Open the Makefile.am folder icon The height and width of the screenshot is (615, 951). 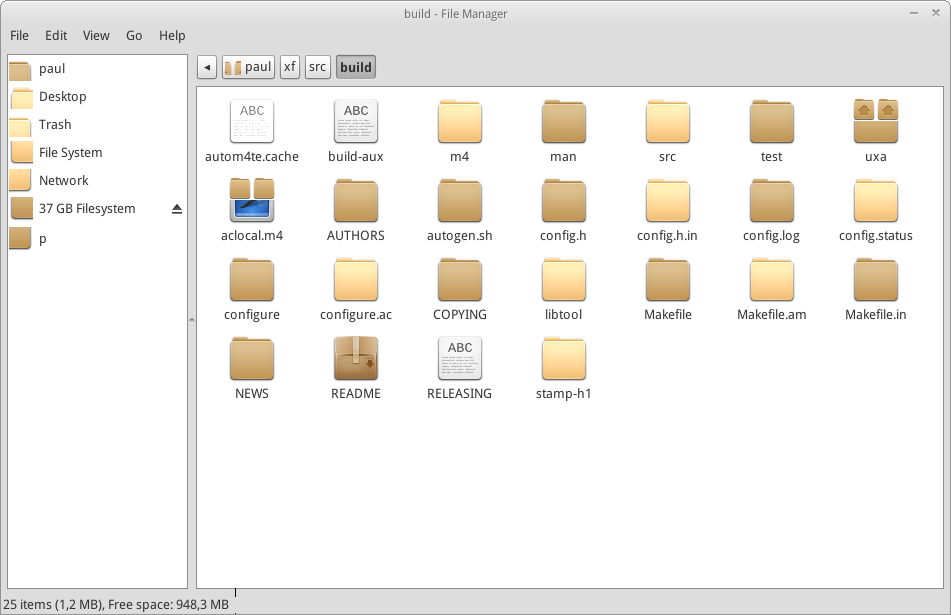click(772, 280)
